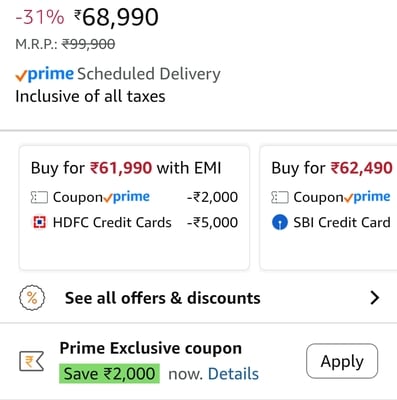The width and height of the screenshot is (397, 400).
Task: Click the prime badge beside HDFC Coupon
Action: (x=127, y=197)
